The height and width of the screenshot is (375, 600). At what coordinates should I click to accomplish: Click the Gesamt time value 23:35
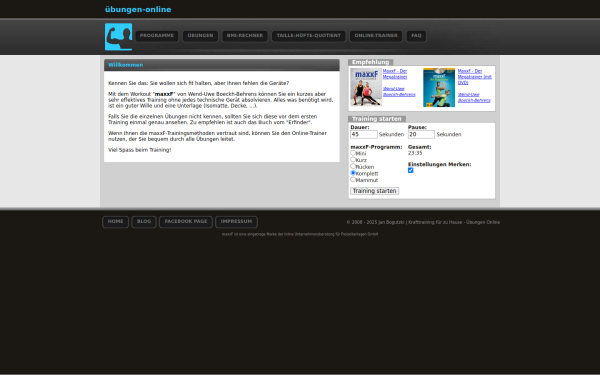click(x=415, y=153)
